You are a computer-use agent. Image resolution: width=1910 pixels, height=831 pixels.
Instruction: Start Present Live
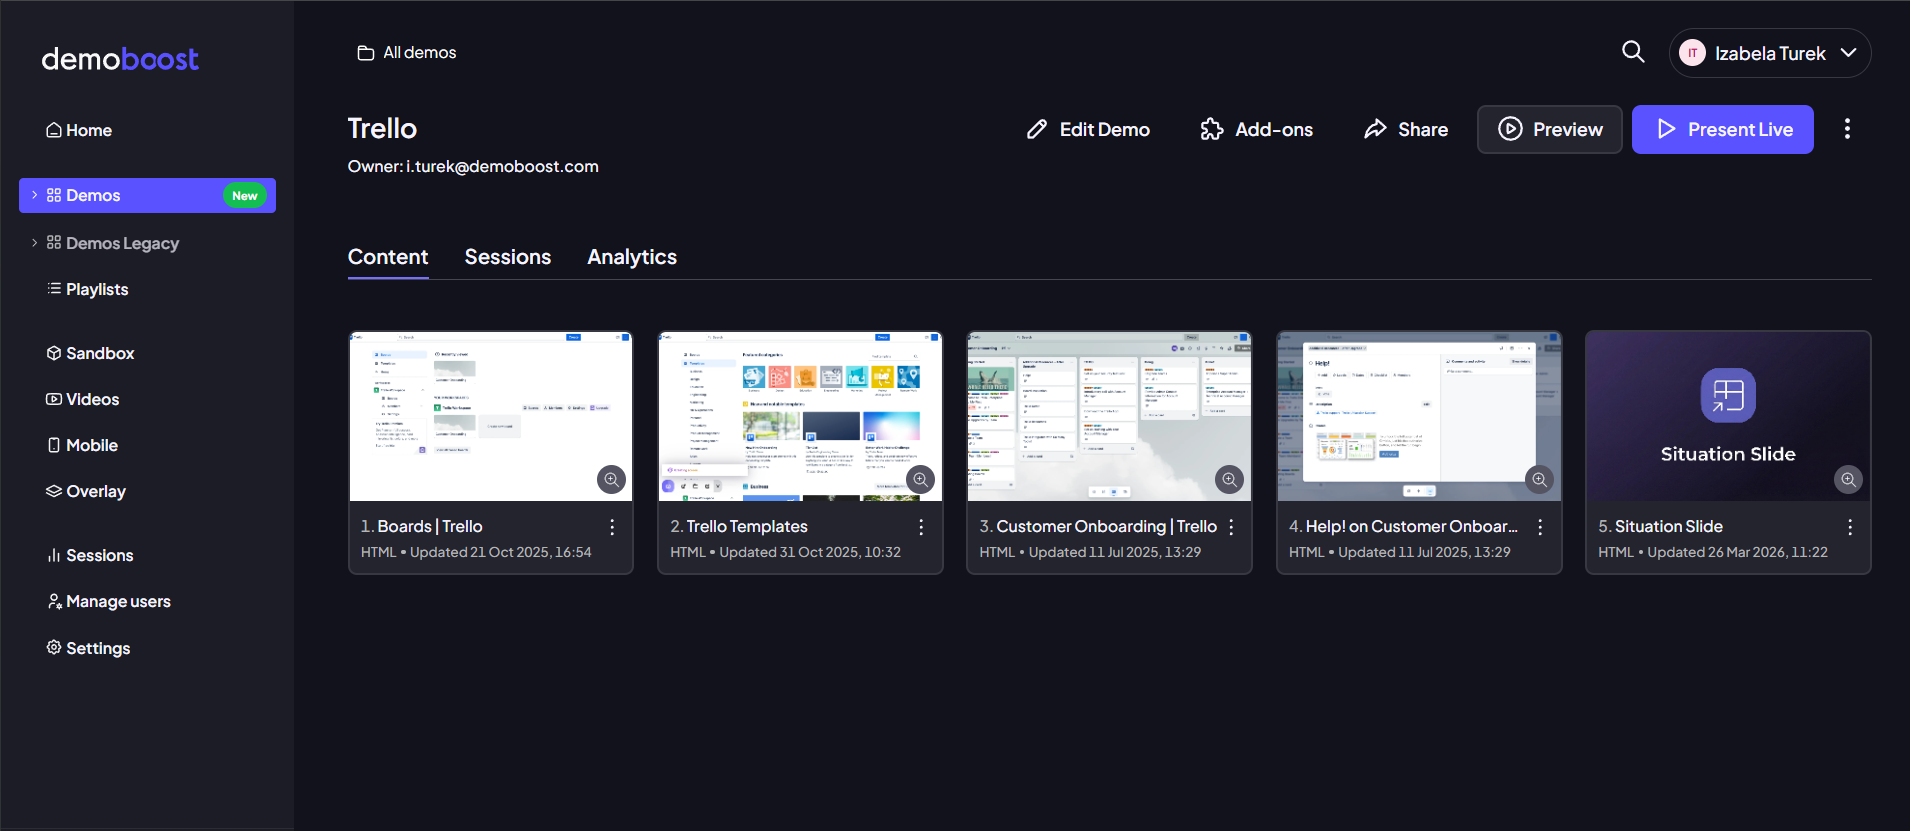point(1722,129)
